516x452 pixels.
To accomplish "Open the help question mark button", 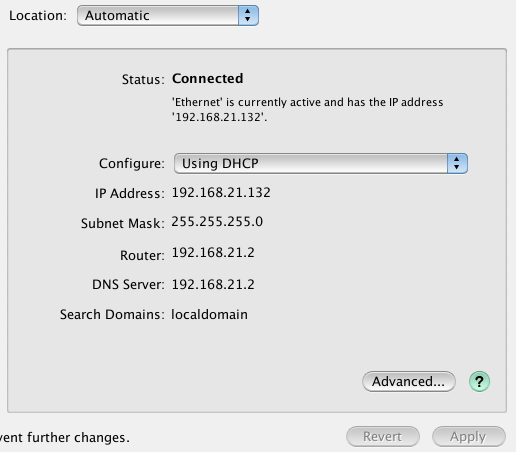I will (x=479, y=381).
